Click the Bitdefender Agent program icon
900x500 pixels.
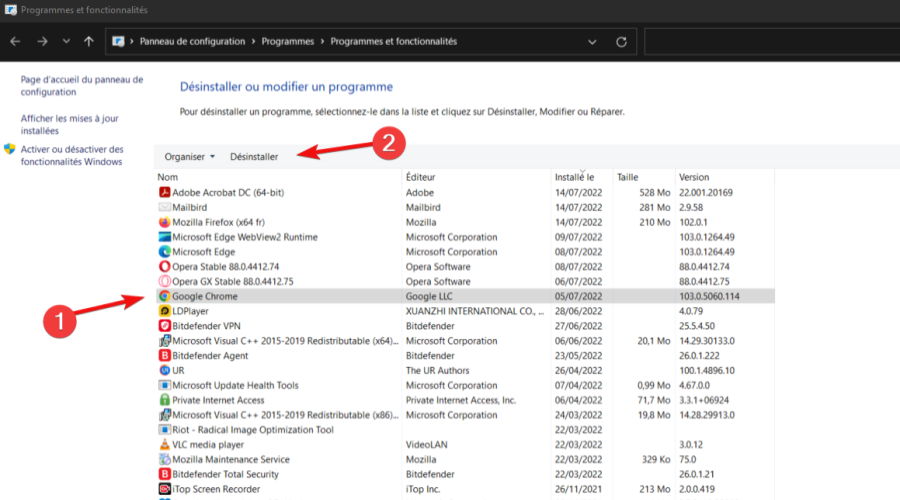coord(165,356)
